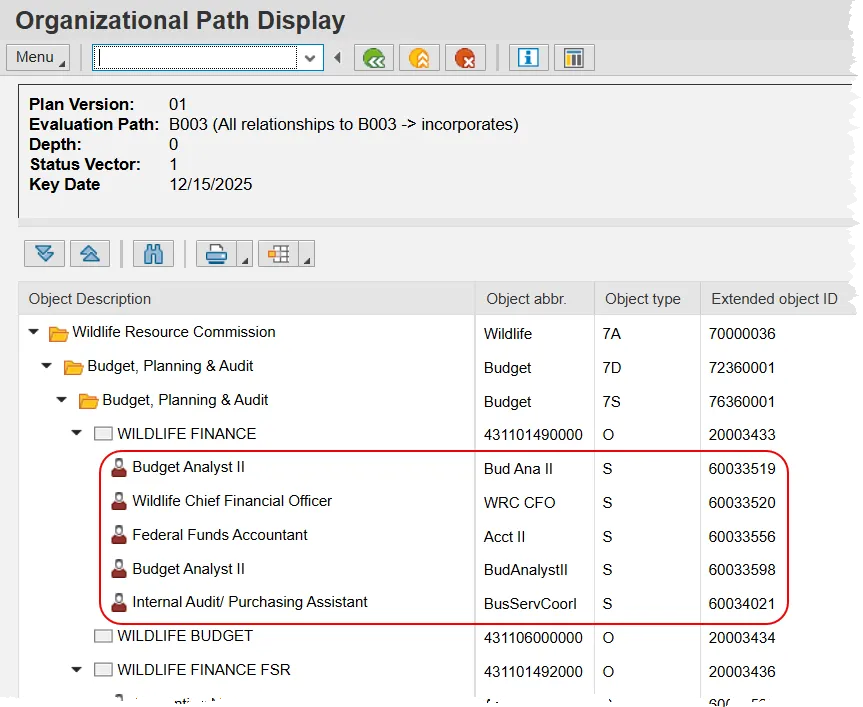This screenshot has width=863, height=707.
Task: Select the Federal Funds Accountant row
Action: coord(220,535)
